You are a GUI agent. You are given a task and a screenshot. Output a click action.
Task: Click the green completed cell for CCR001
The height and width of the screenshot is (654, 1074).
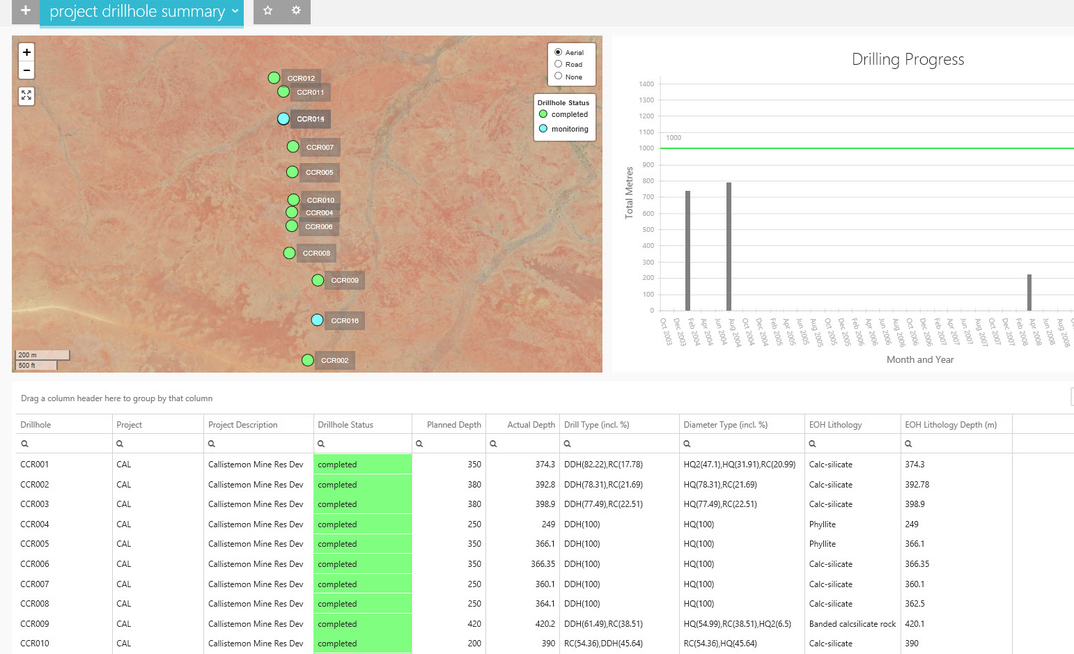click(360, 464)
